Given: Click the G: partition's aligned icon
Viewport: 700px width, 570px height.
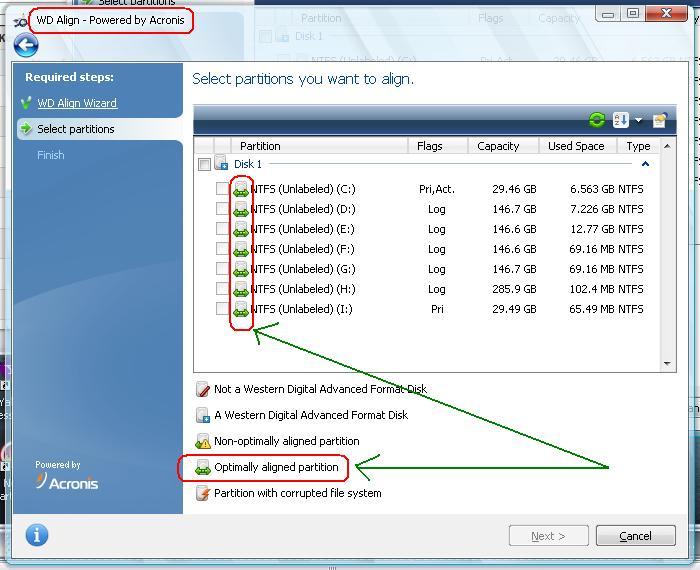Looking at the screenshot, I should [x=241, y=269].
